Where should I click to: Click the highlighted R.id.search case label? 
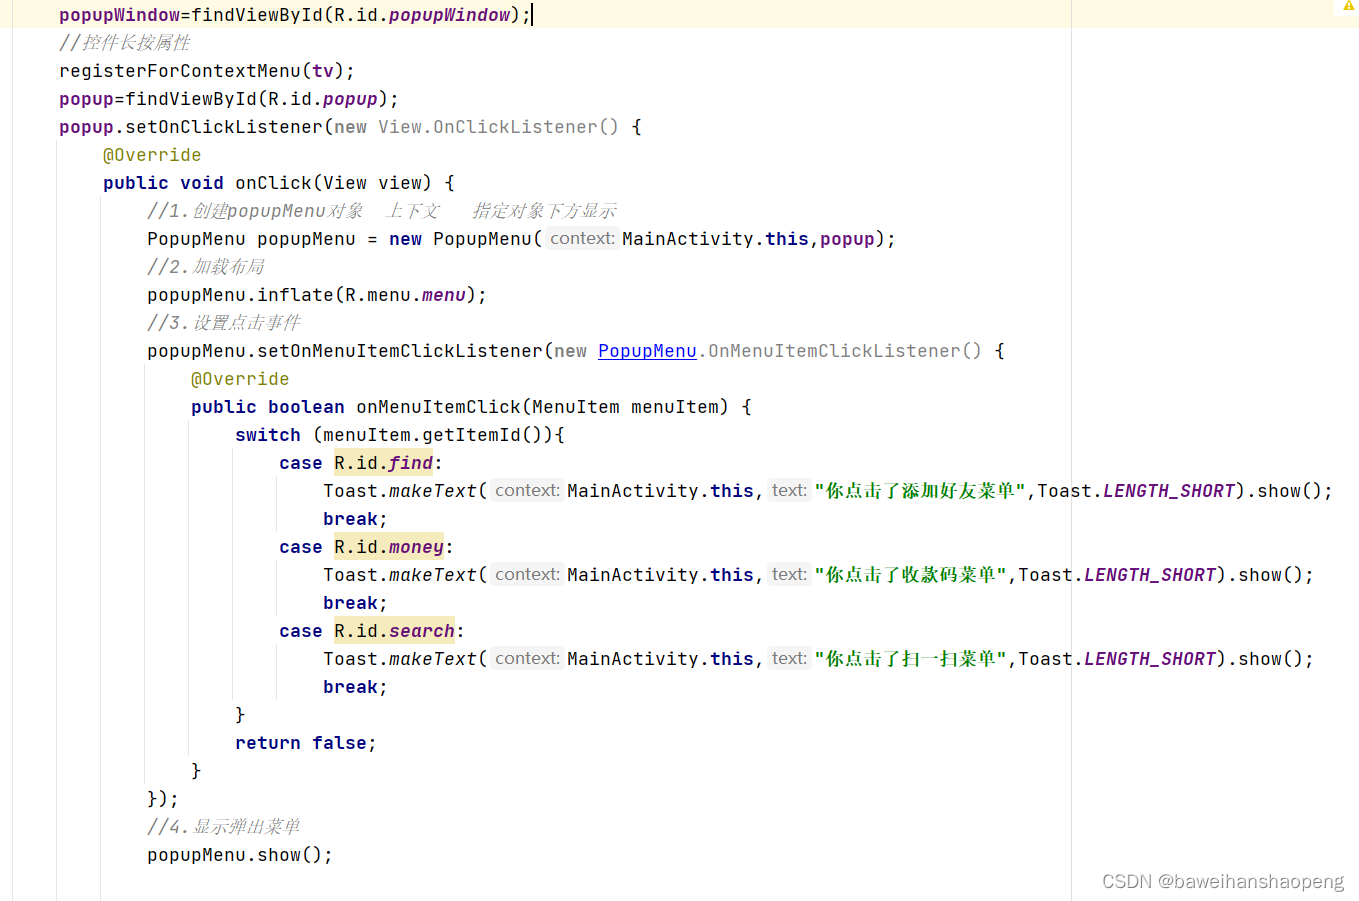click(393, 630)
